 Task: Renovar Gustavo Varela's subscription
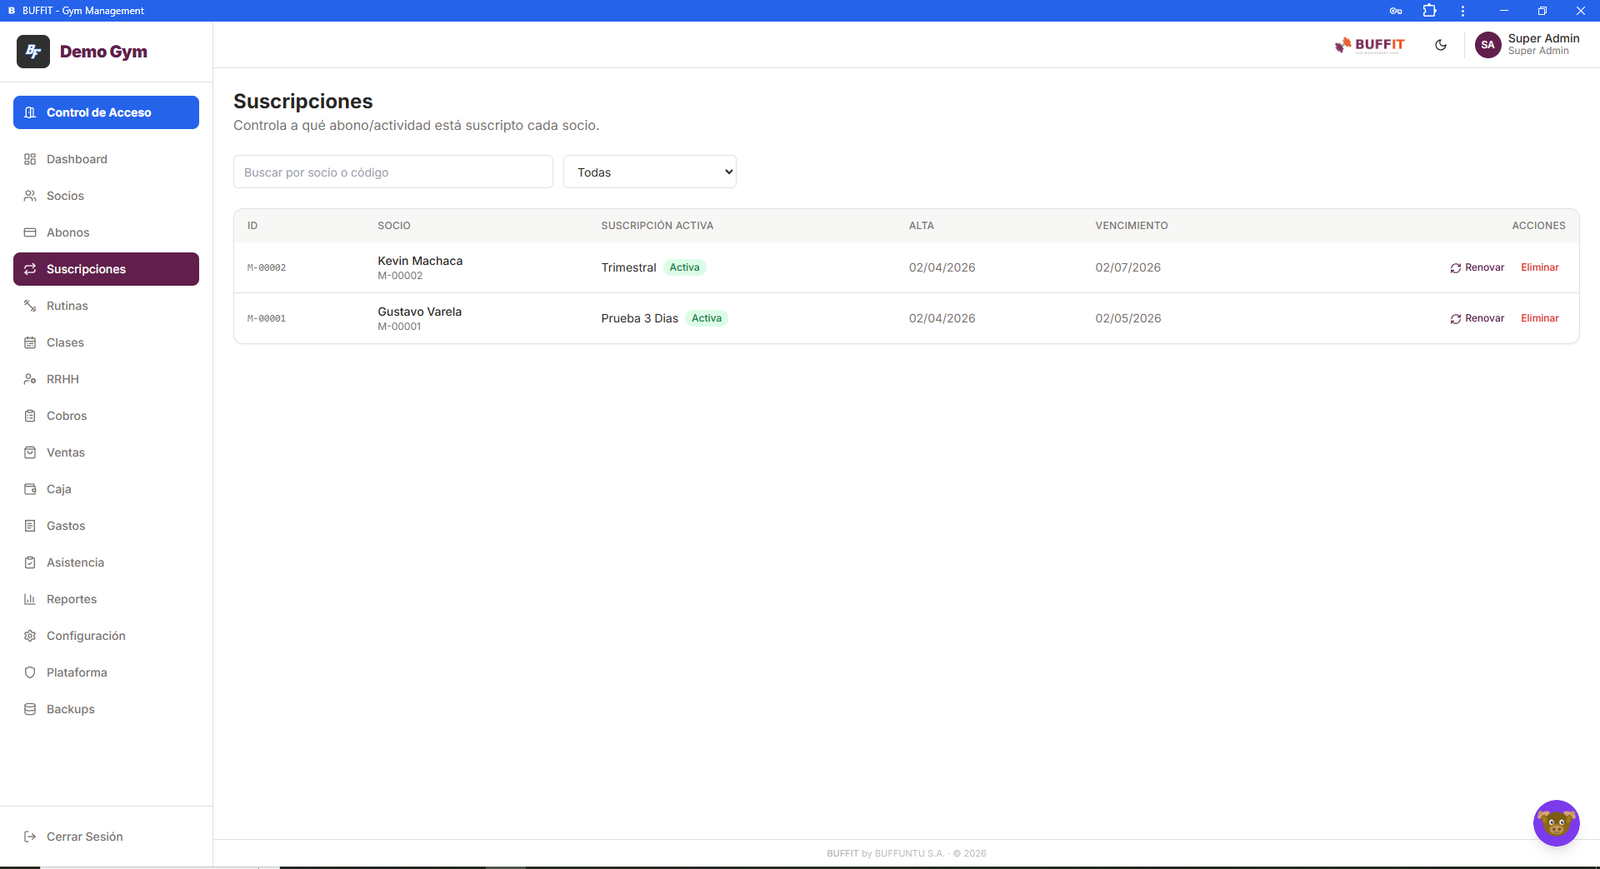[1477, 319]
